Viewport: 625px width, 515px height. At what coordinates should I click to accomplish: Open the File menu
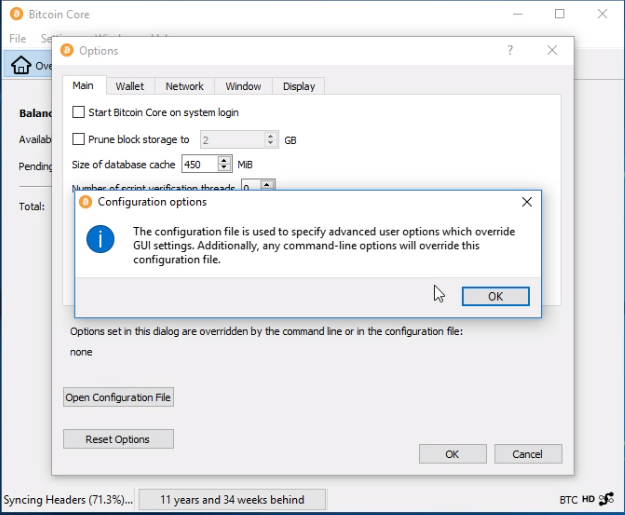(18, 39)
